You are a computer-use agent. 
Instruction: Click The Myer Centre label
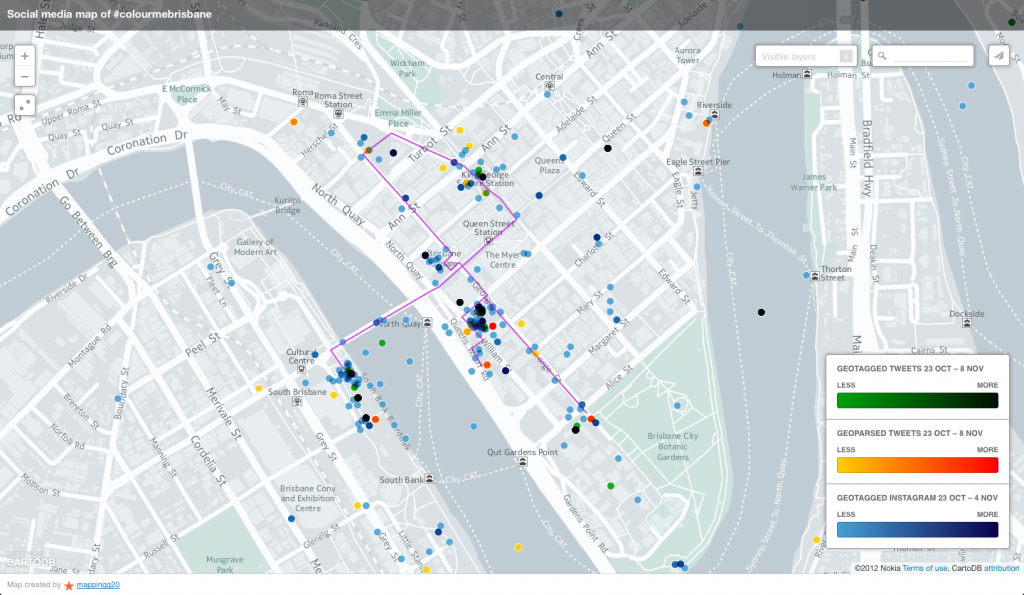(503, 260)
